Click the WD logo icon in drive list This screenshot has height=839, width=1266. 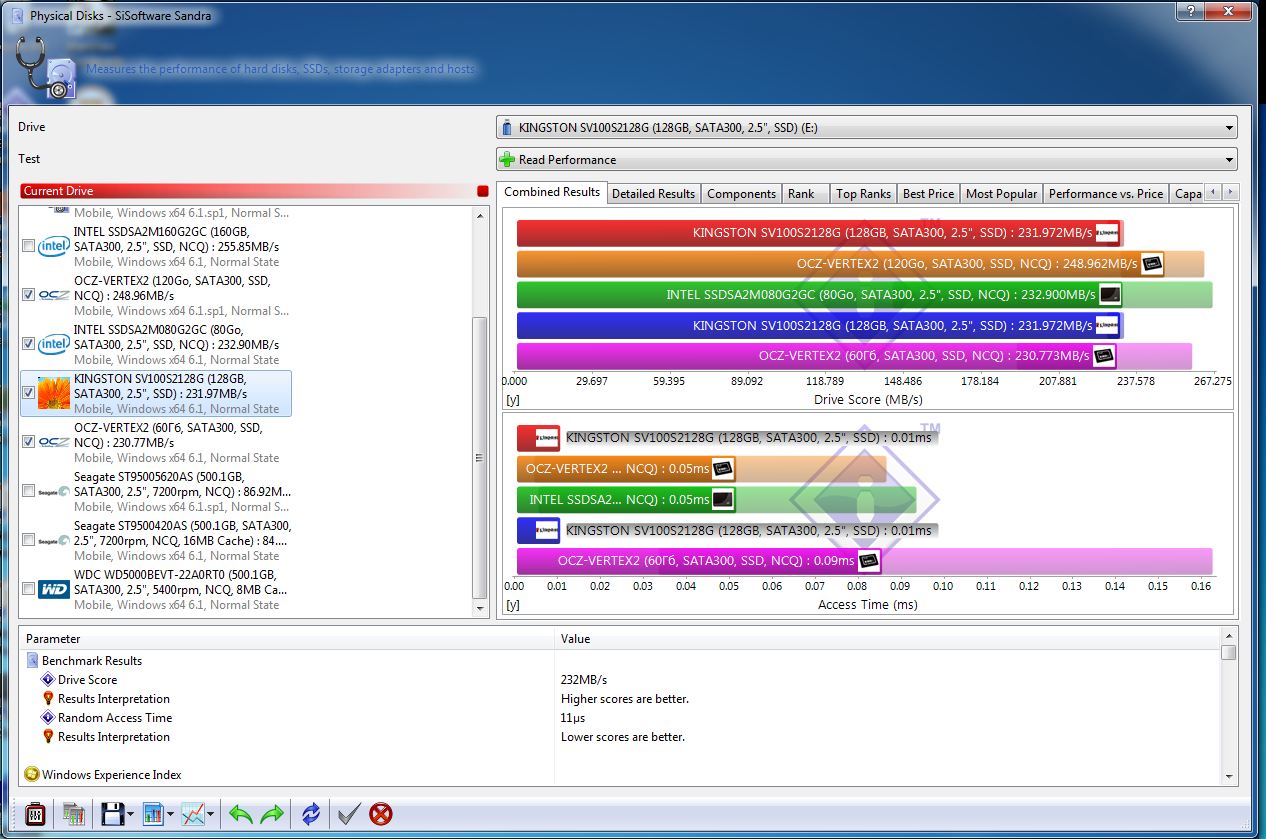53,590
